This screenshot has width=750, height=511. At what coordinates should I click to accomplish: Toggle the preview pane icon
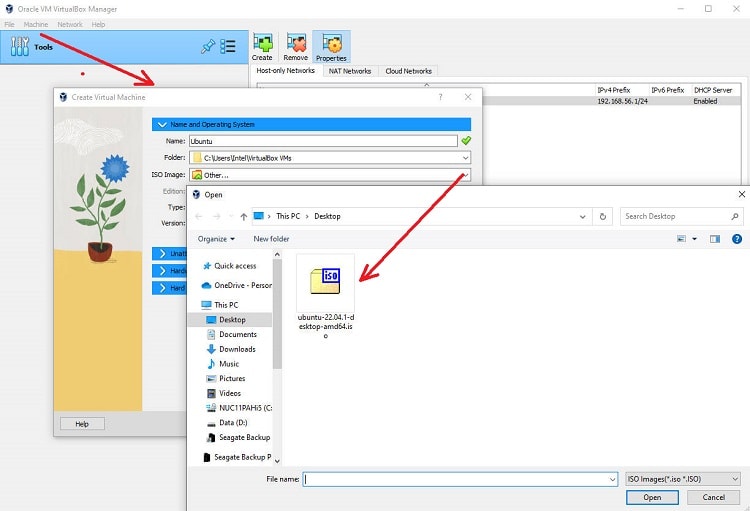click(x=715, y=239)
